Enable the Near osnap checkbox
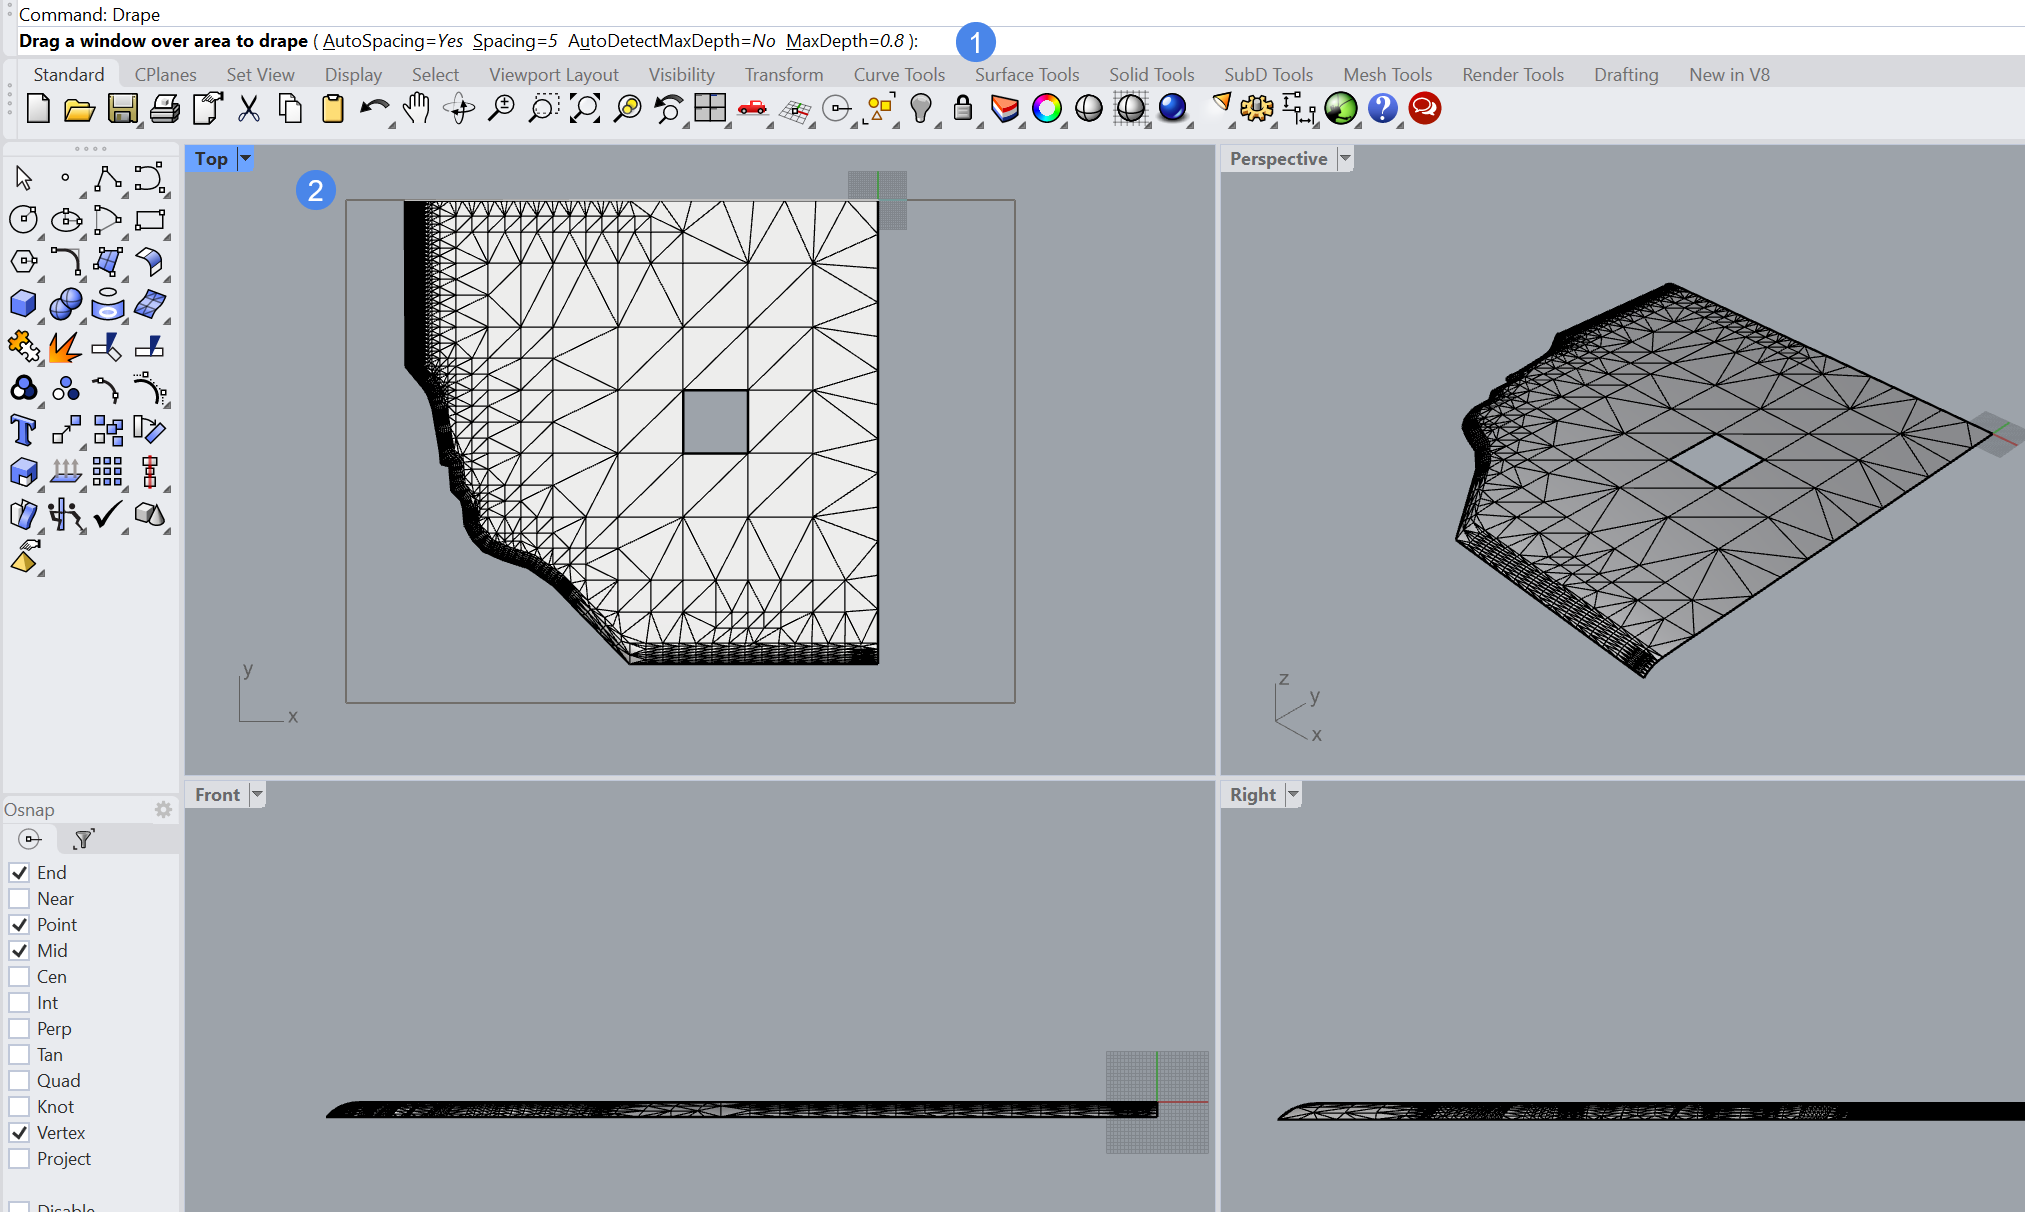This screenshot has width=2025, height=1212. [x=19, y=899]
